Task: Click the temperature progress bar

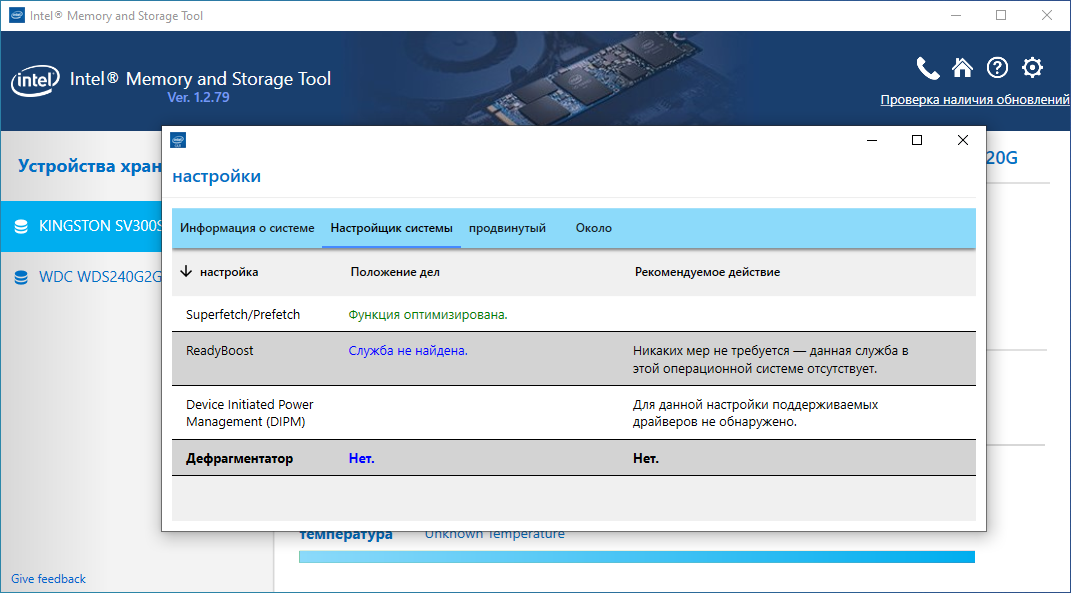Action: click(x=637, y=557)
